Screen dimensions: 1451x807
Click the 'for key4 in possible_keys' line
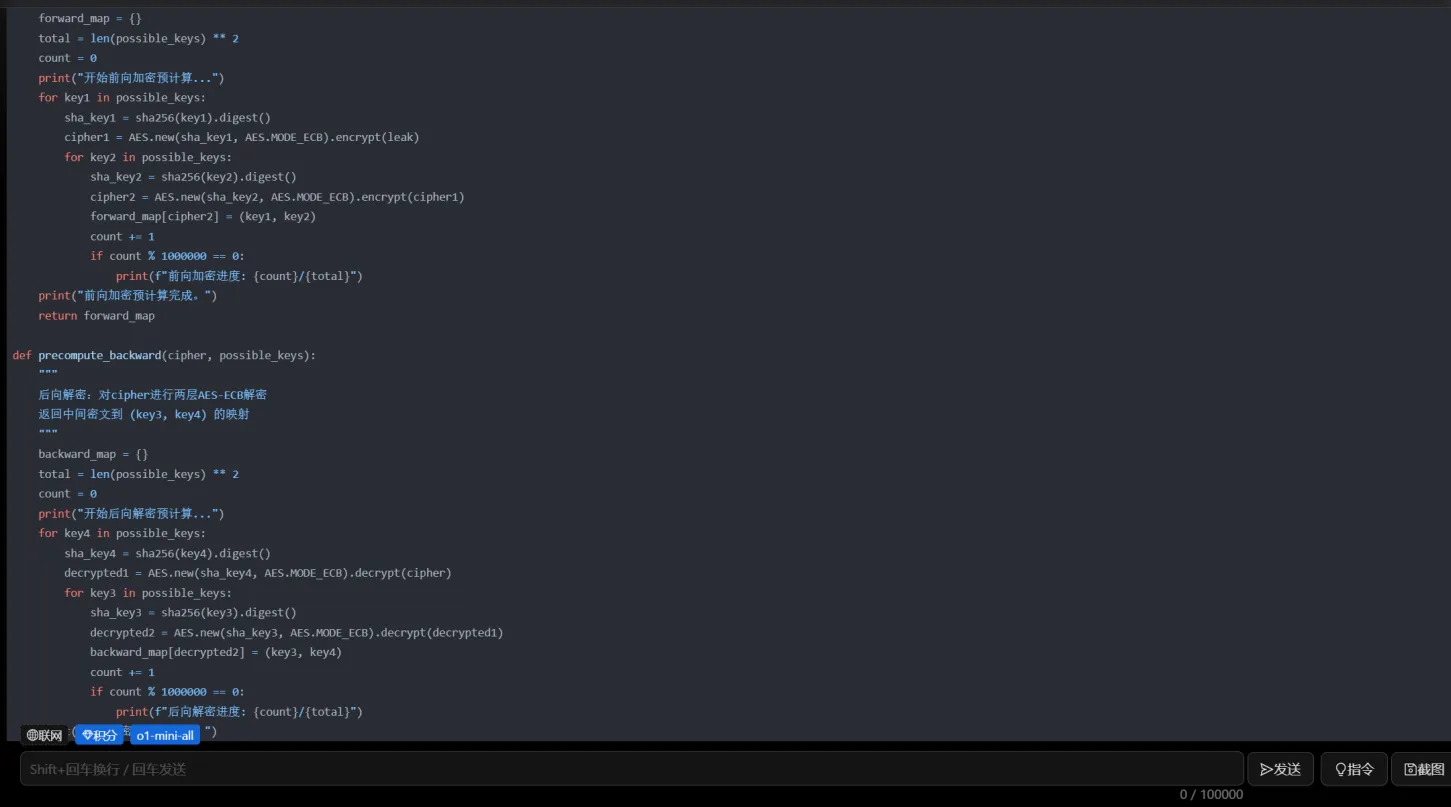pos(122,533)
